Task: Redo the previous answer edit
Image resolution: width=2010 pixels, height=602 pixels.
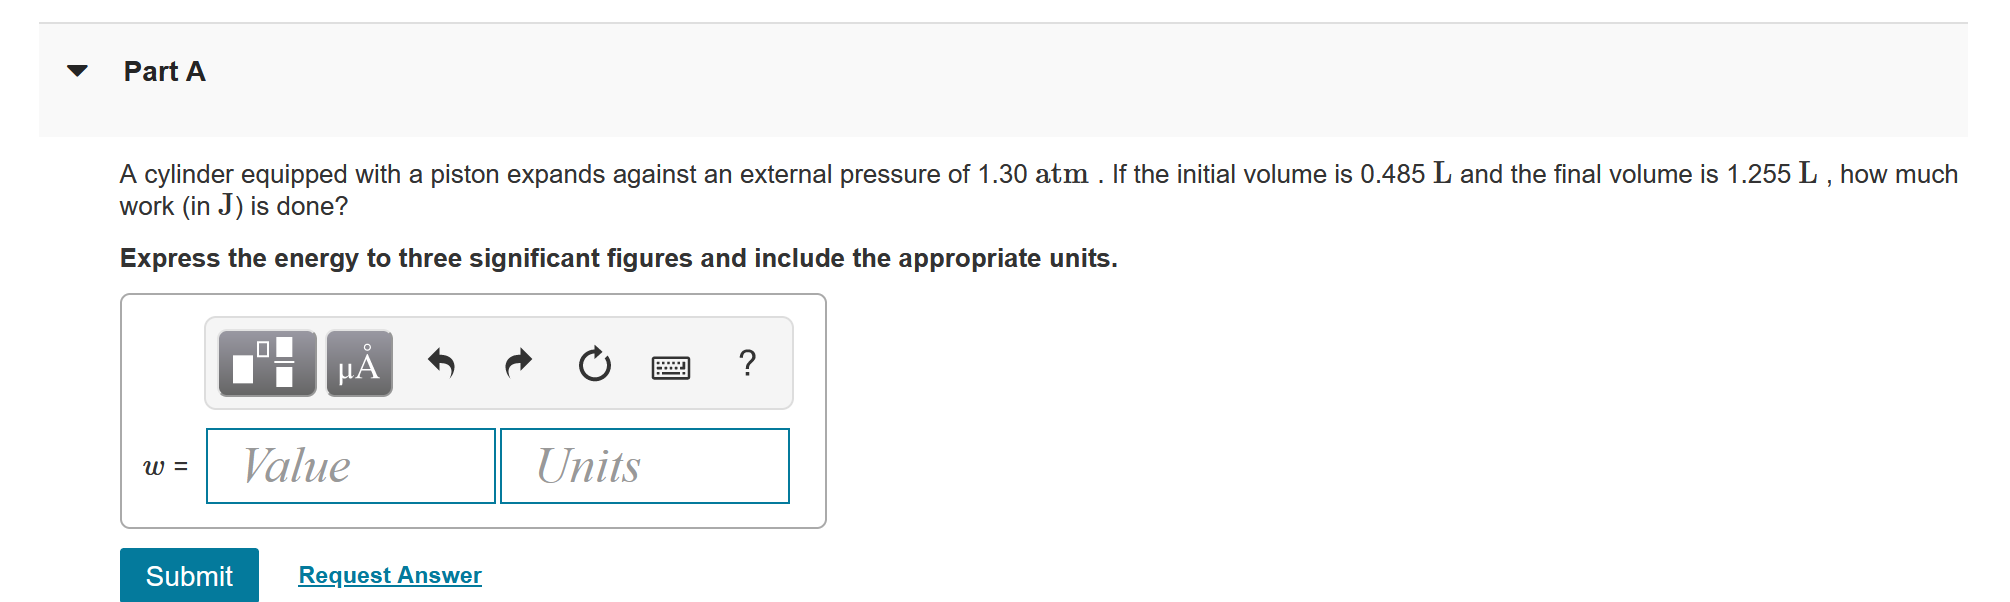Action: 518,364
